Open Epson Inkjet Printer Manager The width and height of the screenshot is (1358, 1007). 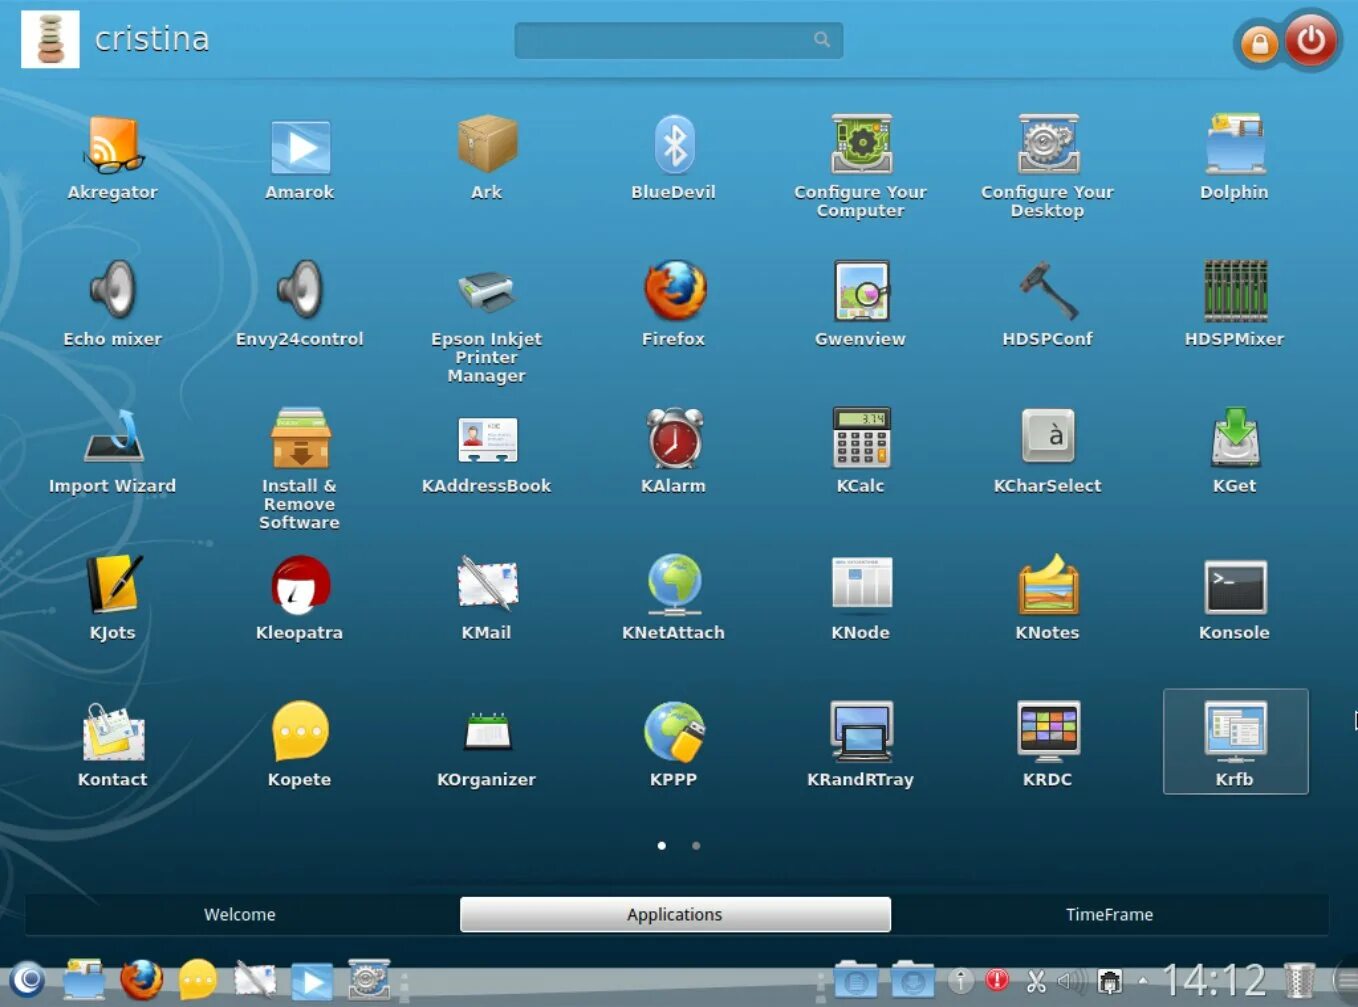coord(487,322)
